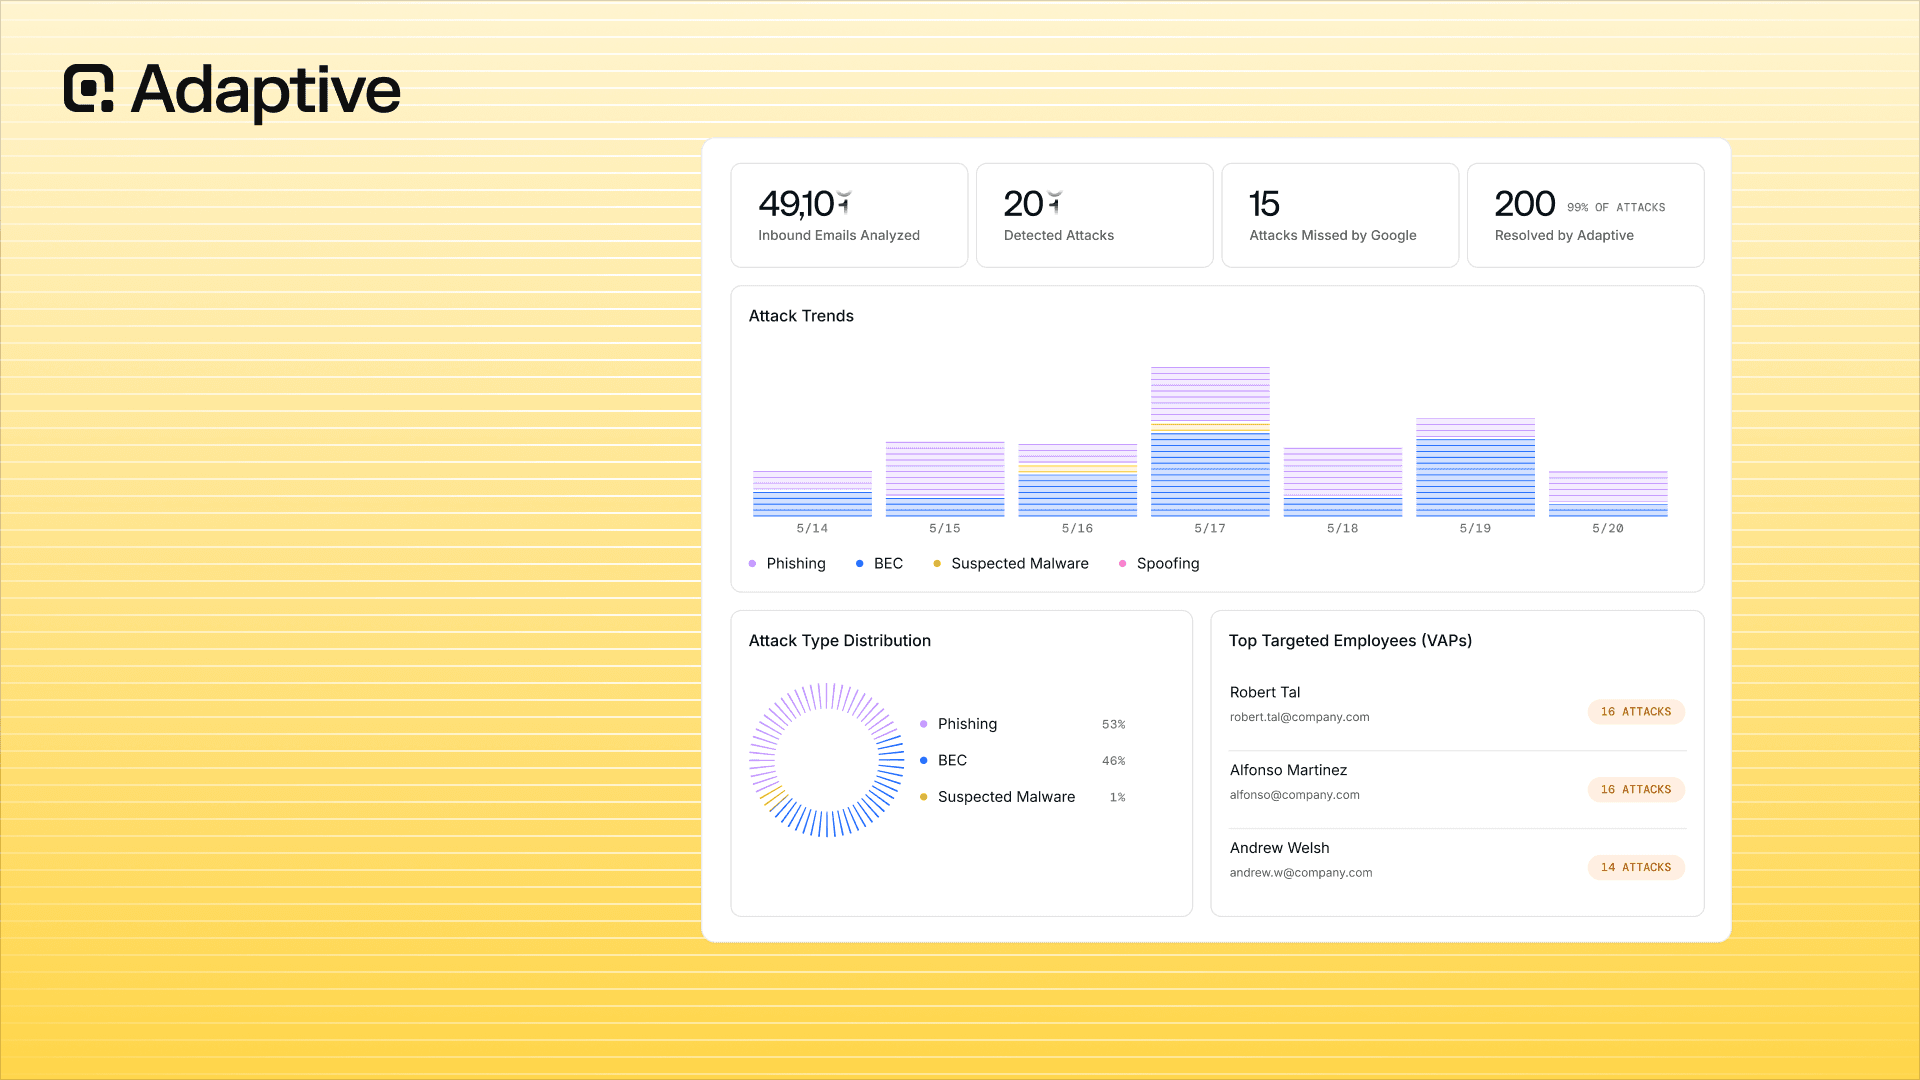
Task: Click the 53% Phishing value
Action: [x=1113, y=725]
